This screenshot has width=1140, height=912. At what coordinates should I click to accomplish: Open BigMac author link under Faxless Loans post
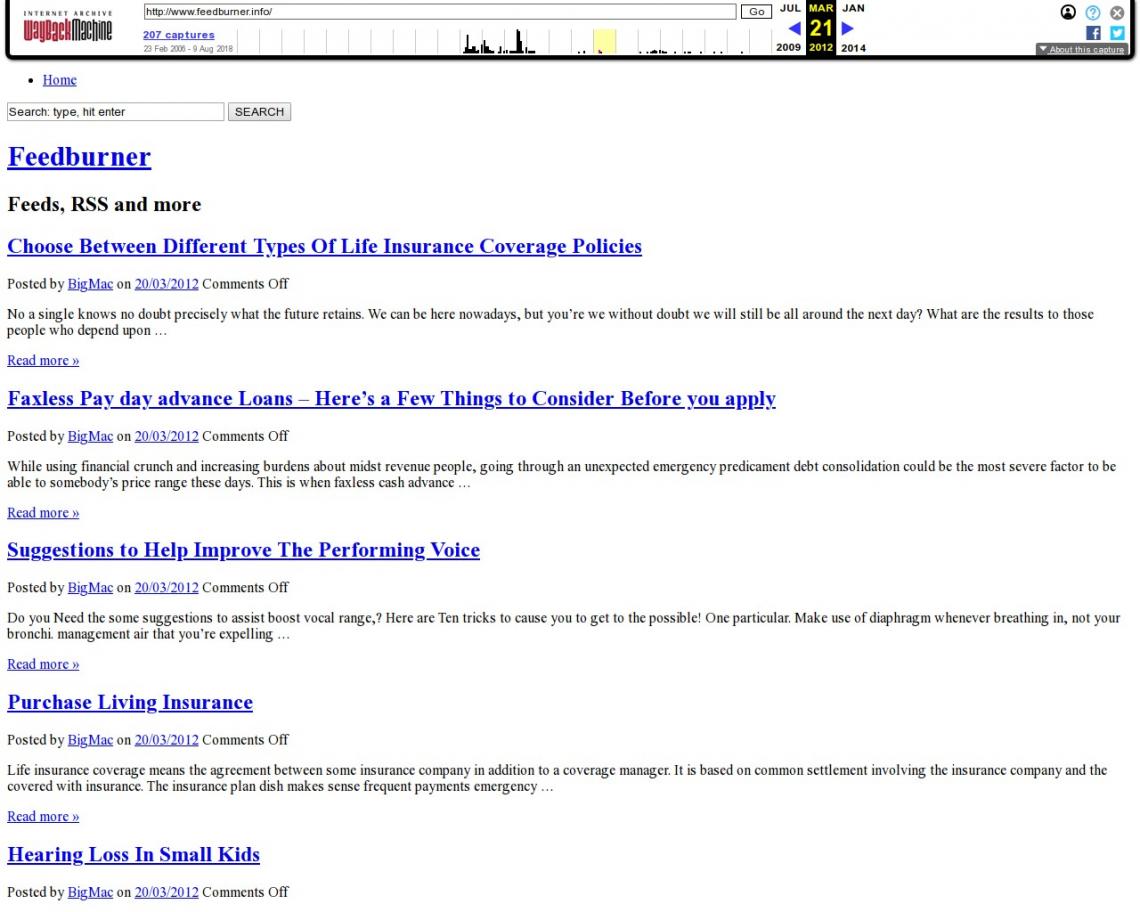90,436
